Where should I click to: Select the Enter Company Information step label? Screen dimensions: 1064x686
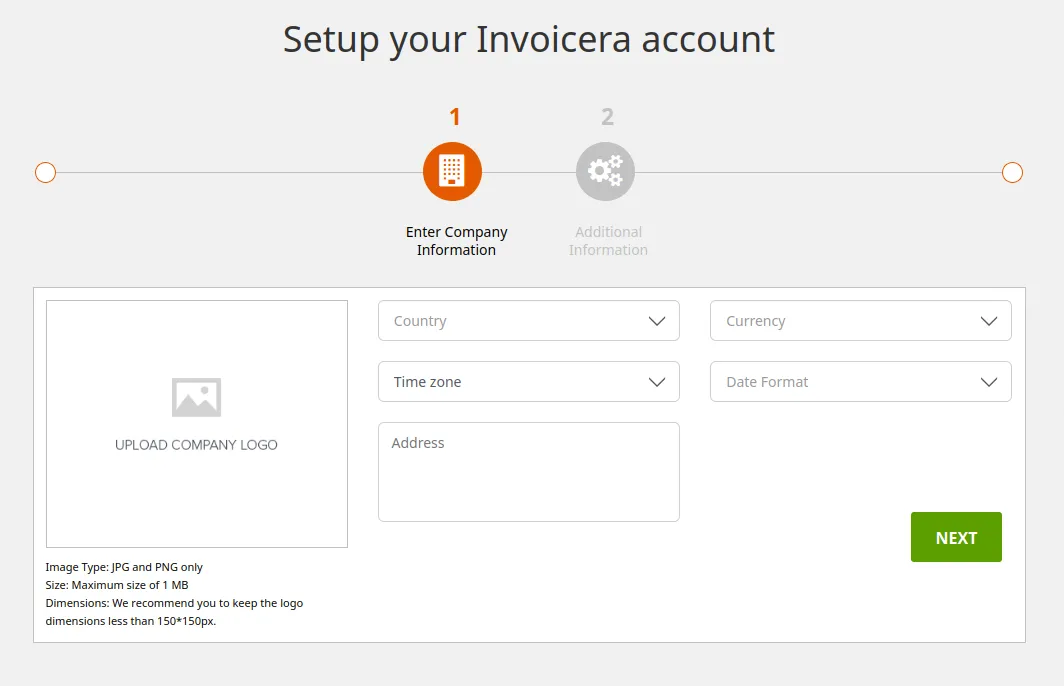click(456, 241)
